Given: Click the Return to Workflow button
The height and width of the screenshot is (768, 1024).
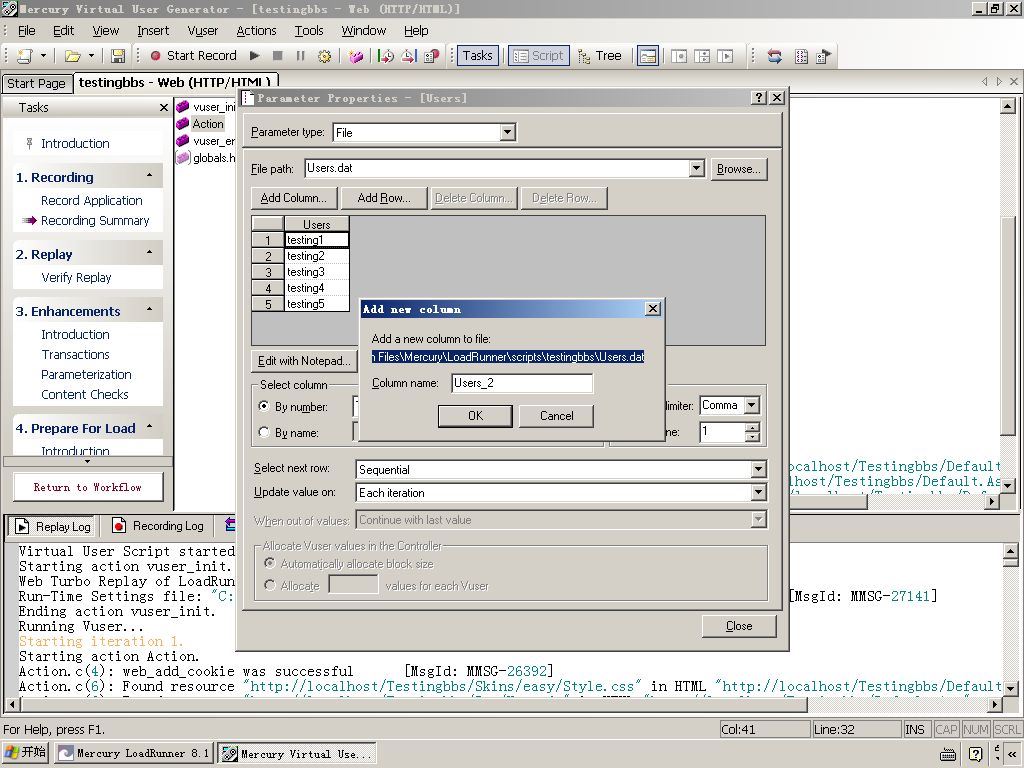Looking at the screenshot, I should coord(88,487).
